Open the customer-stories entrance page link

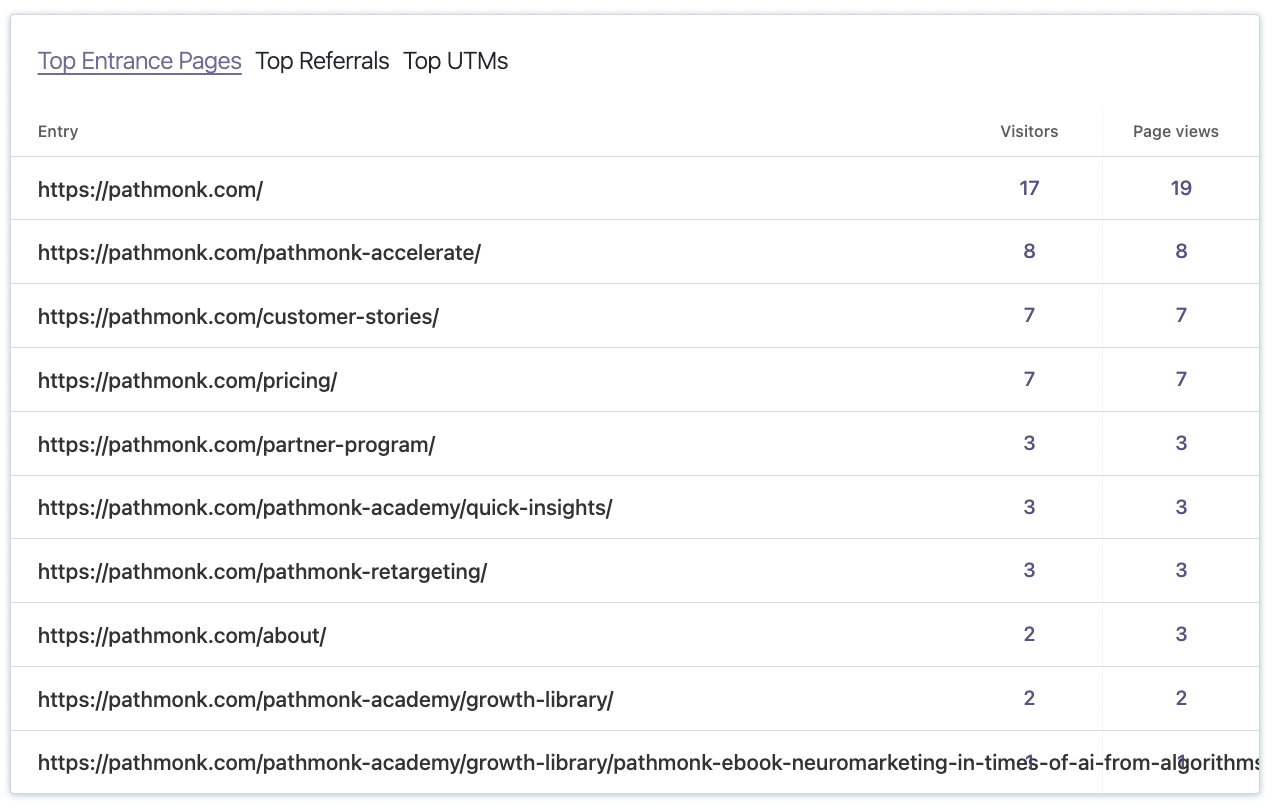point(238,316)
